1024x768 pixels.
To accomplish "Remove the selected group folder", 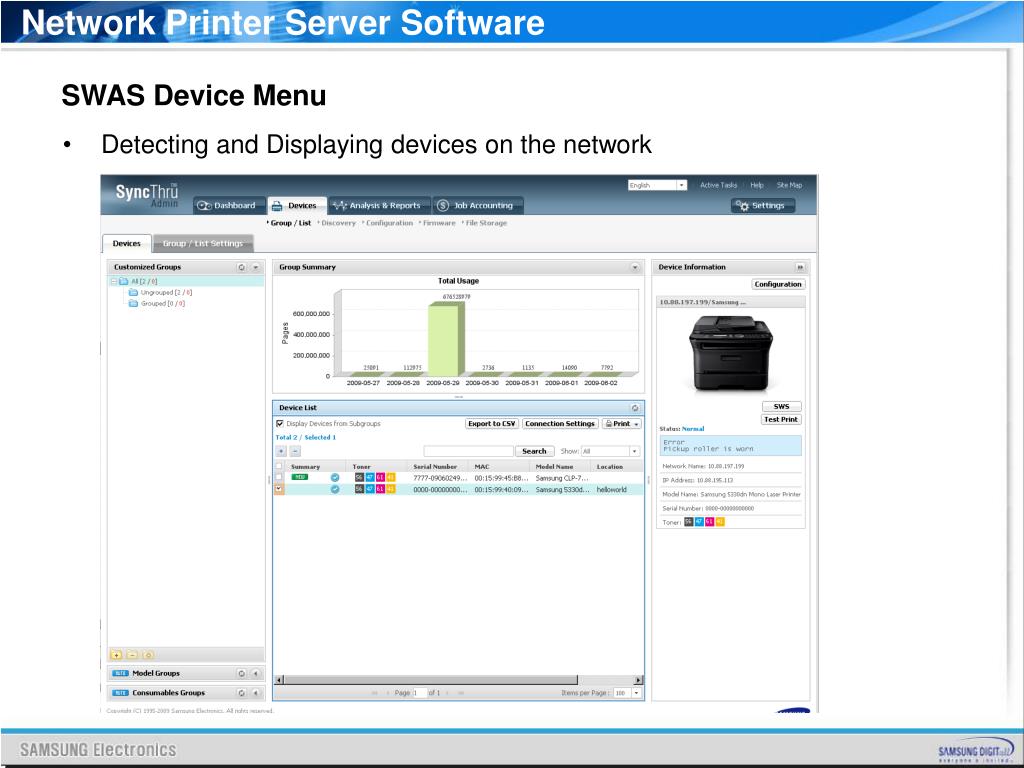I will 132,655.
